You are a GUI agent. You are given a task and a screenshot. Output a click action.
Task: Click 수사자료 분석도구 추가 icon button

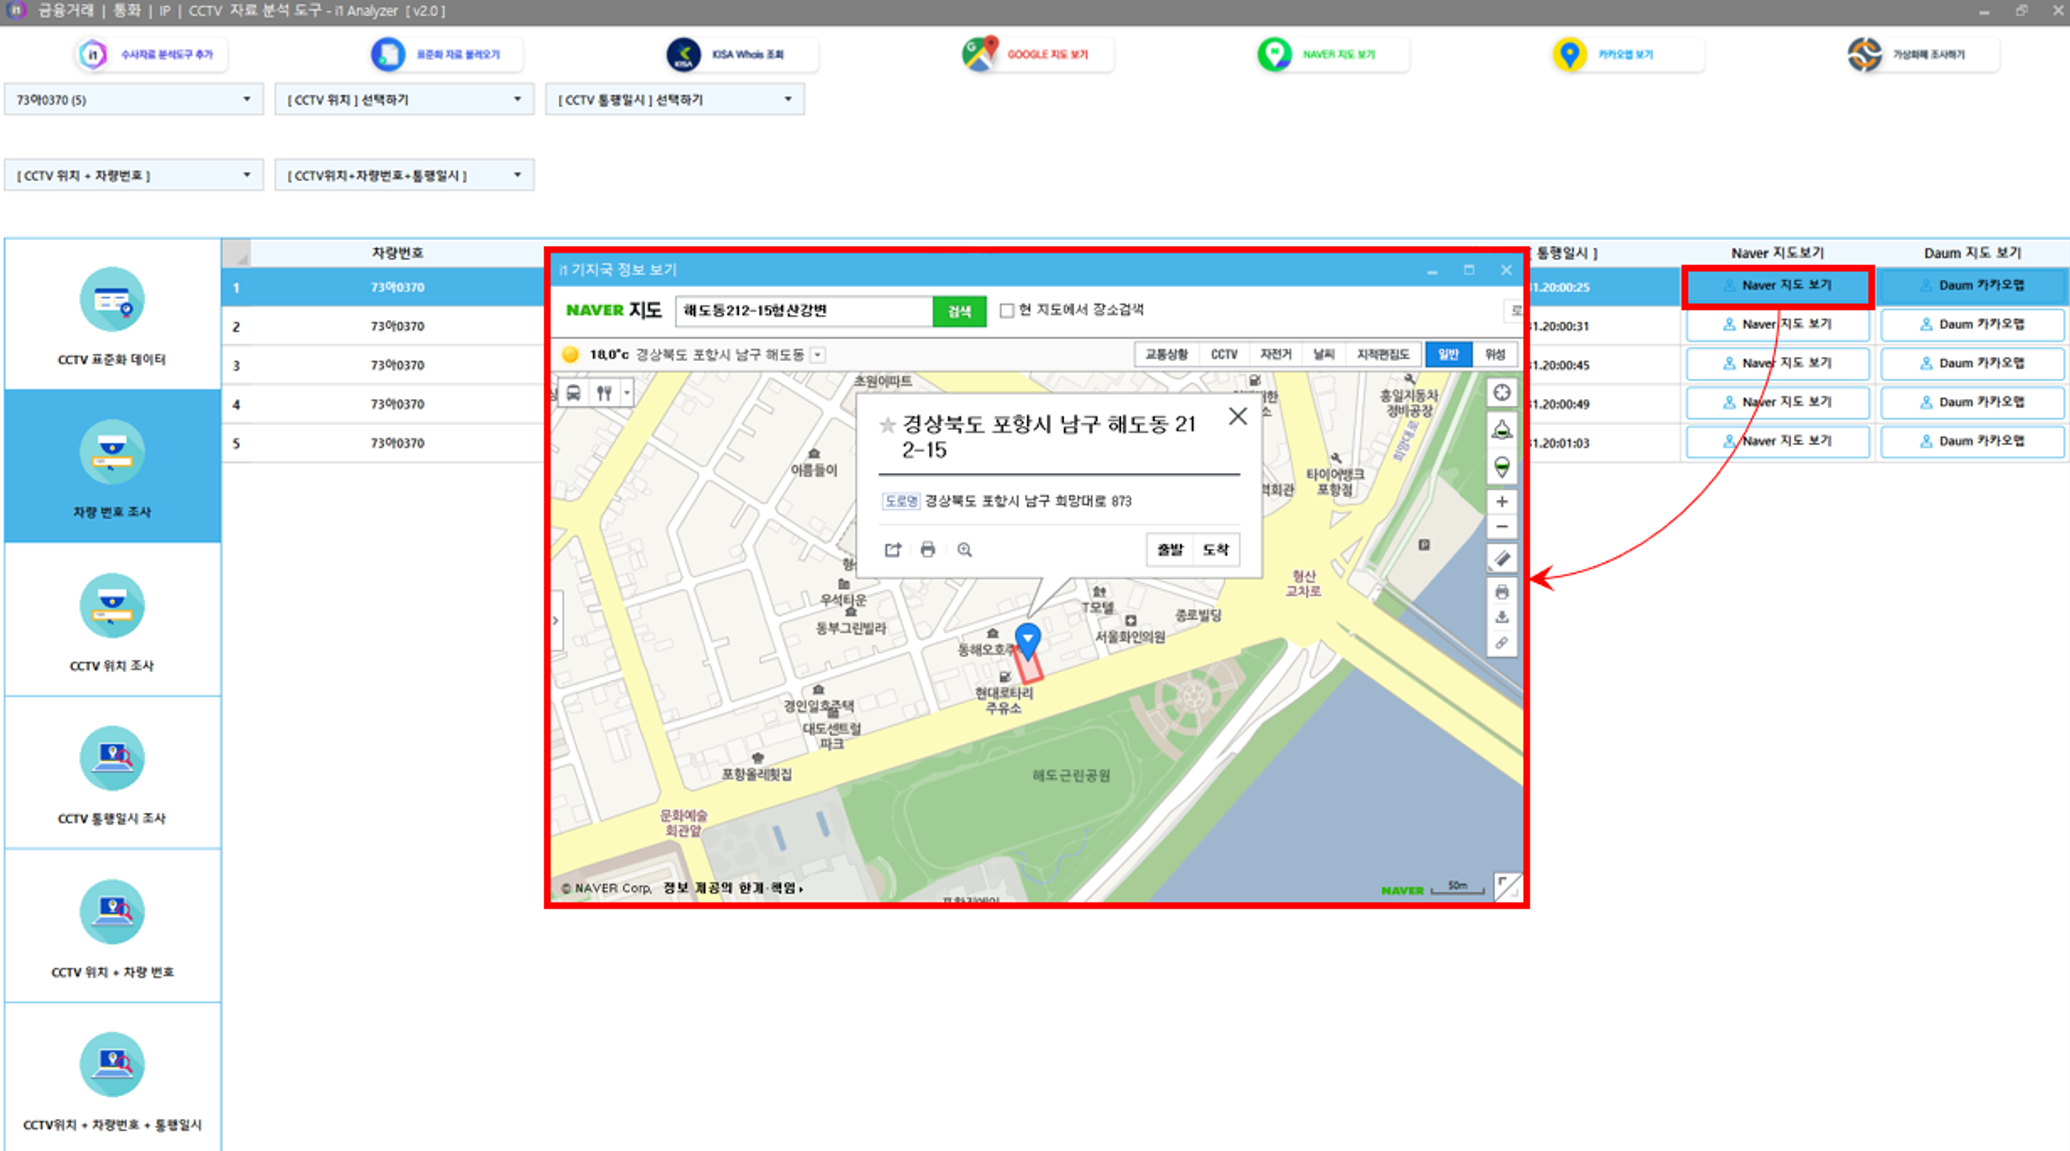152,54
